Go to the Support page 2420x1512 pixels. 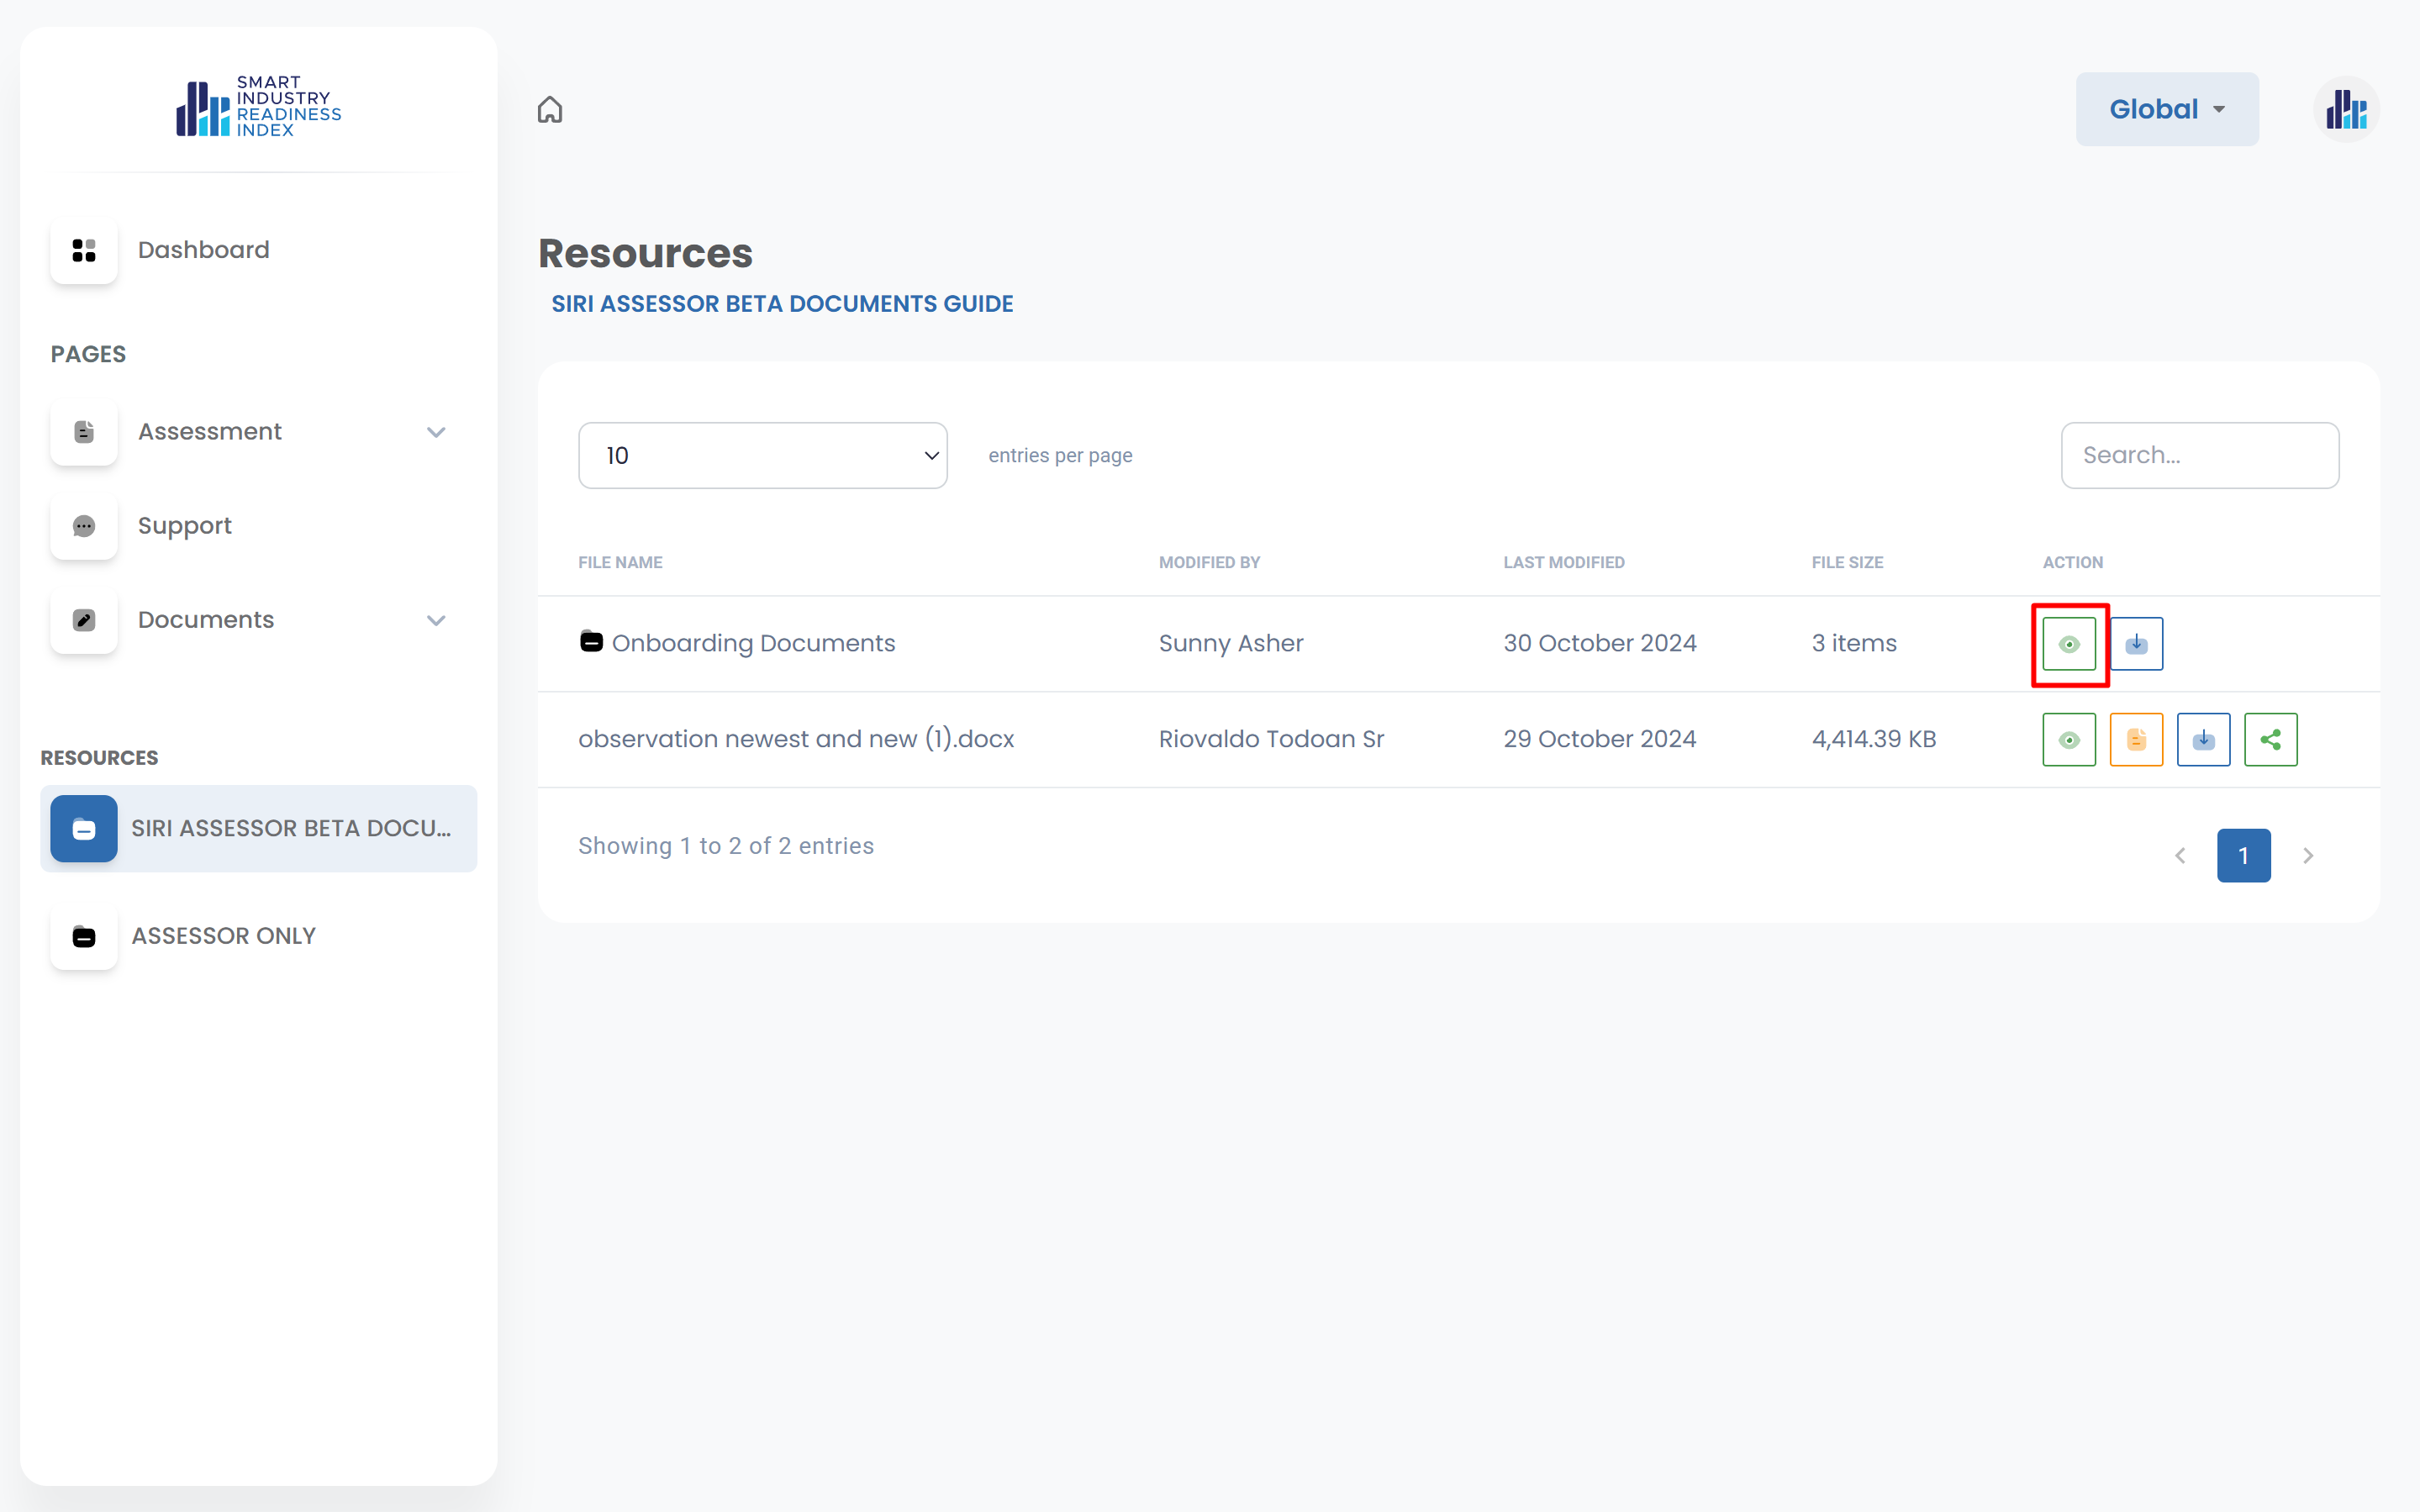tap(185, 526)
